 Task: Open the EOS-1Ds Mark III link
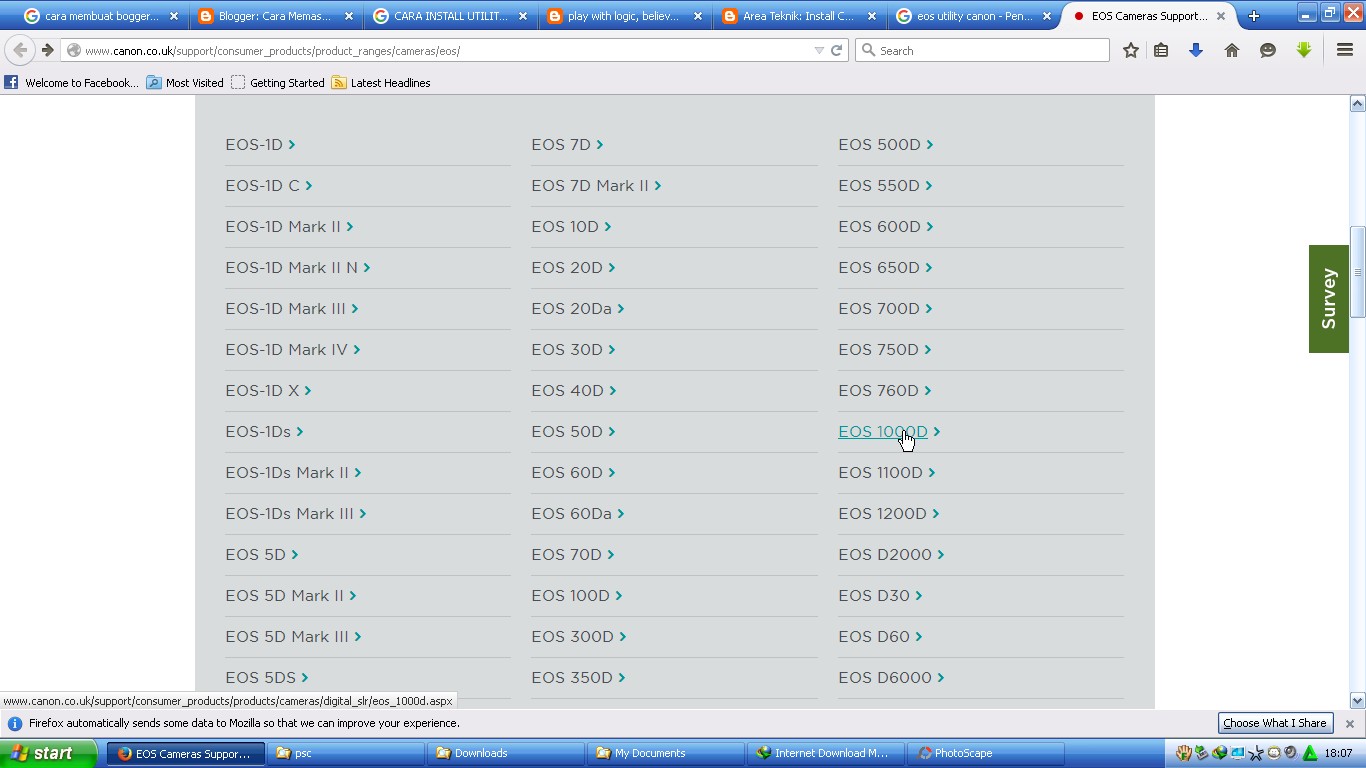tap(296, 514)
